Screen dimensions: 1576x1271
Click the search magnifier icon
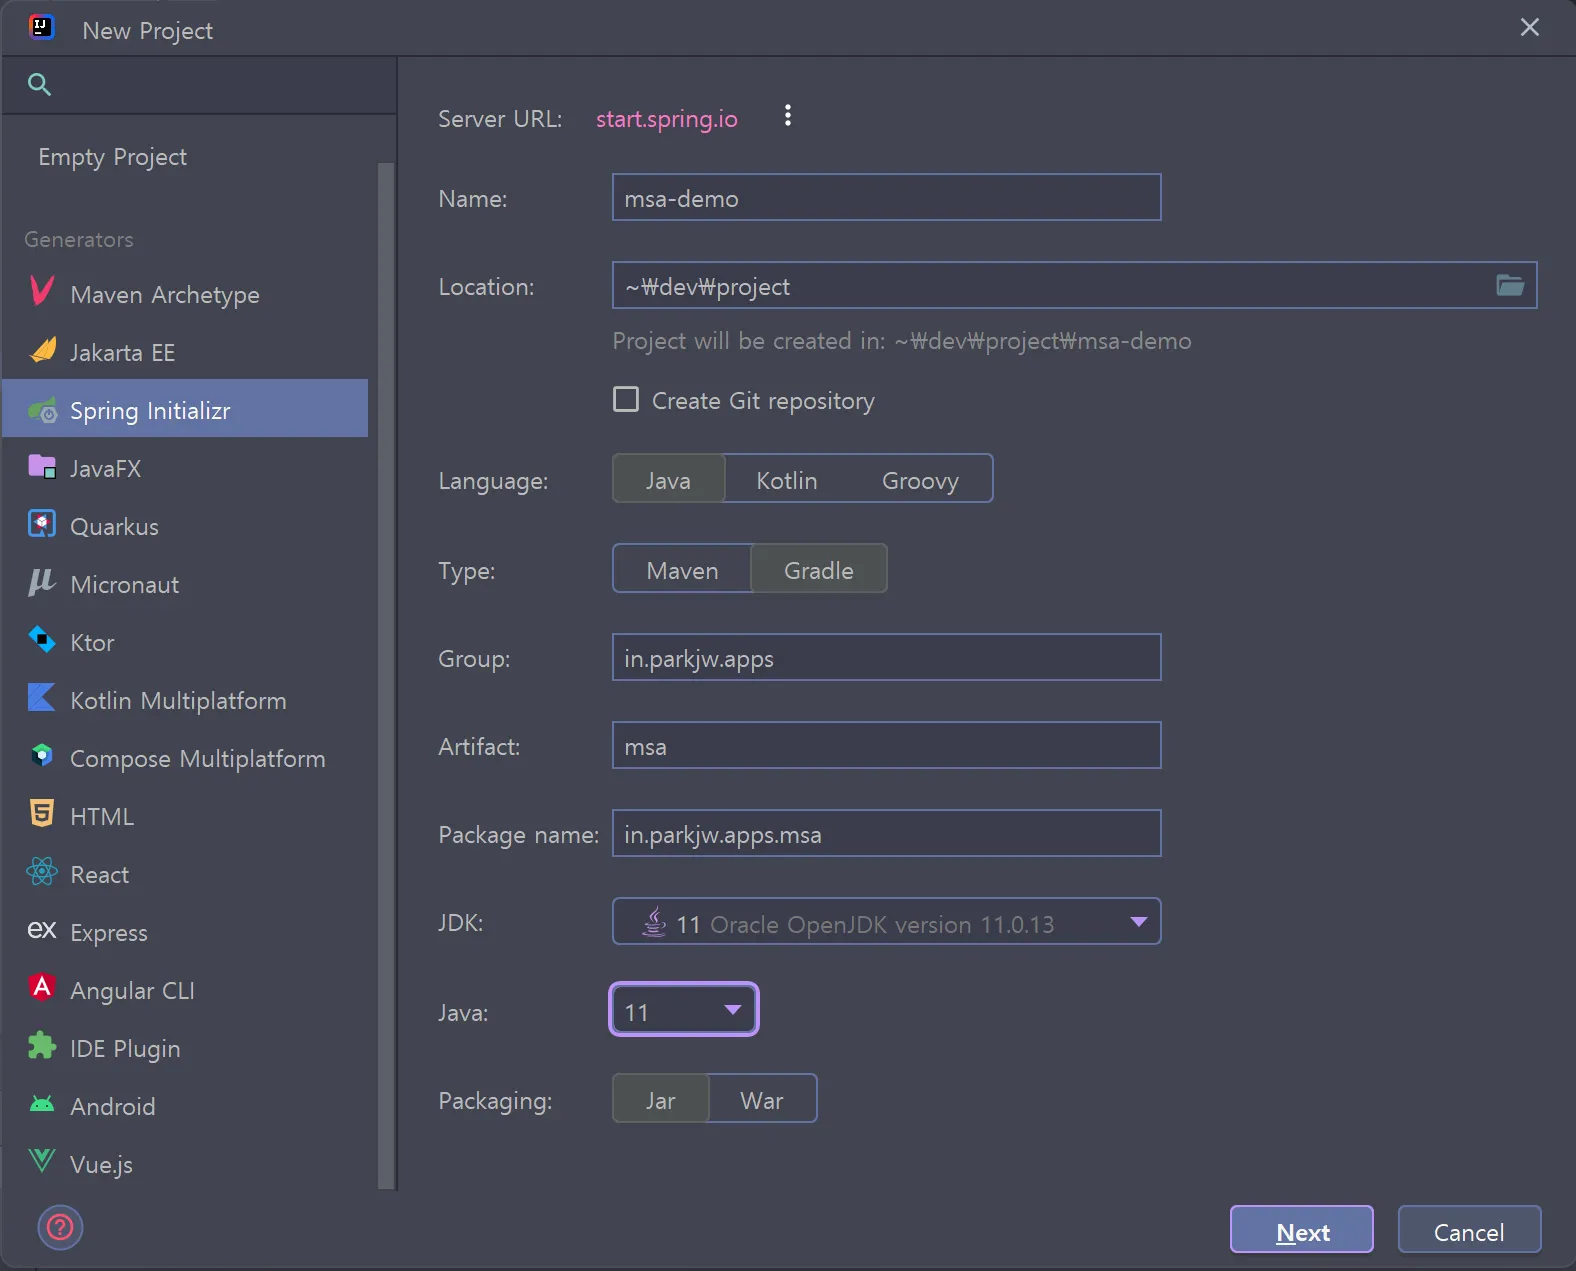[x=39, y=84]
